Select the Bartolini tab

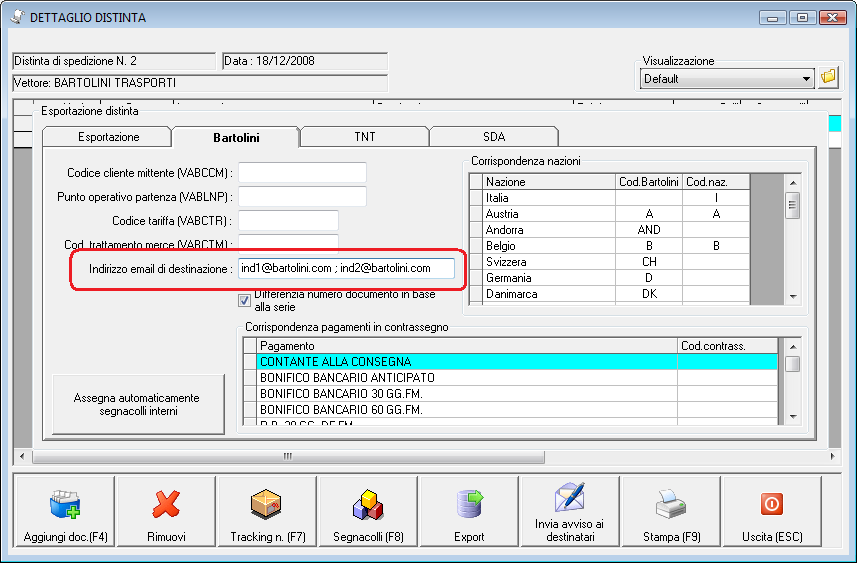pos(236,137)
